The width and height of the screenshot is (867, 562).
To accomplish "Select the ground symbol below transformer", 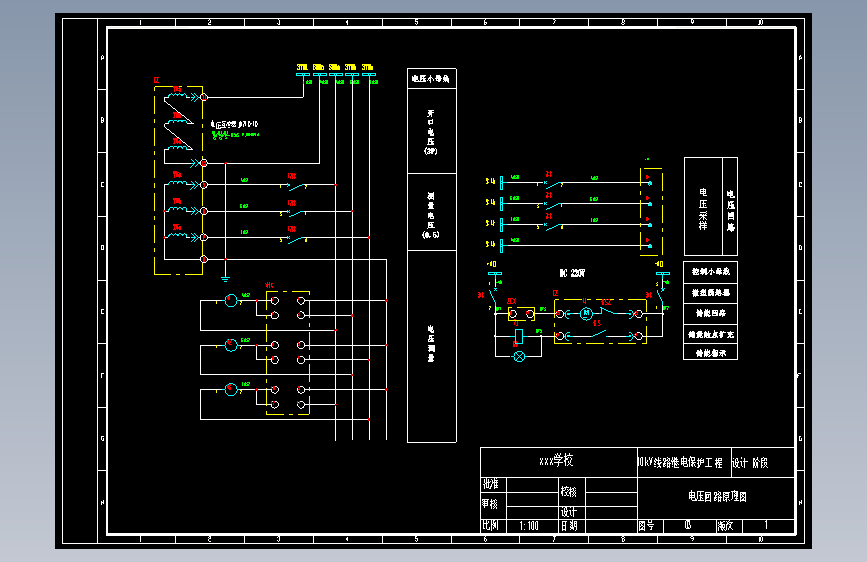I will pyautogui.click(x=225, y=279).
